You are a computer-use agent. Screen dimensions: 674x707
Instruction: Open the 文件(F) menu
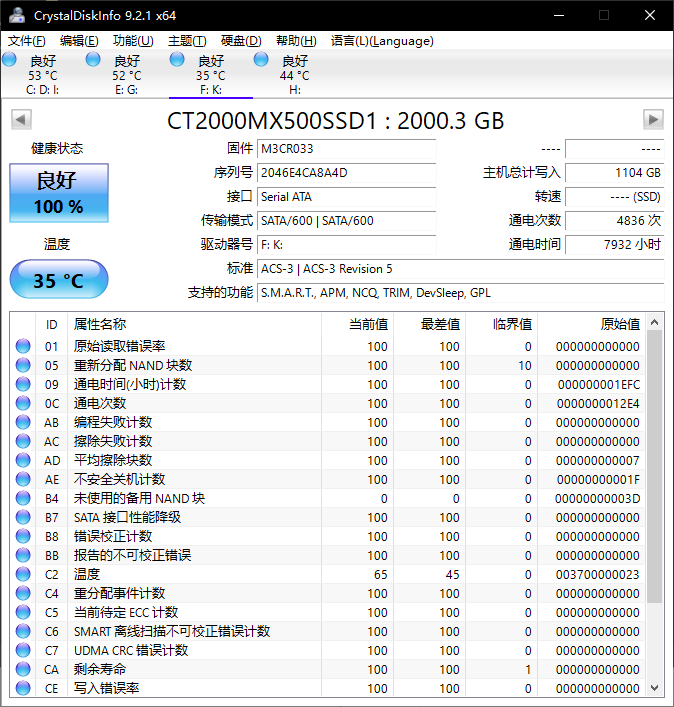click(x=27, y=41)
